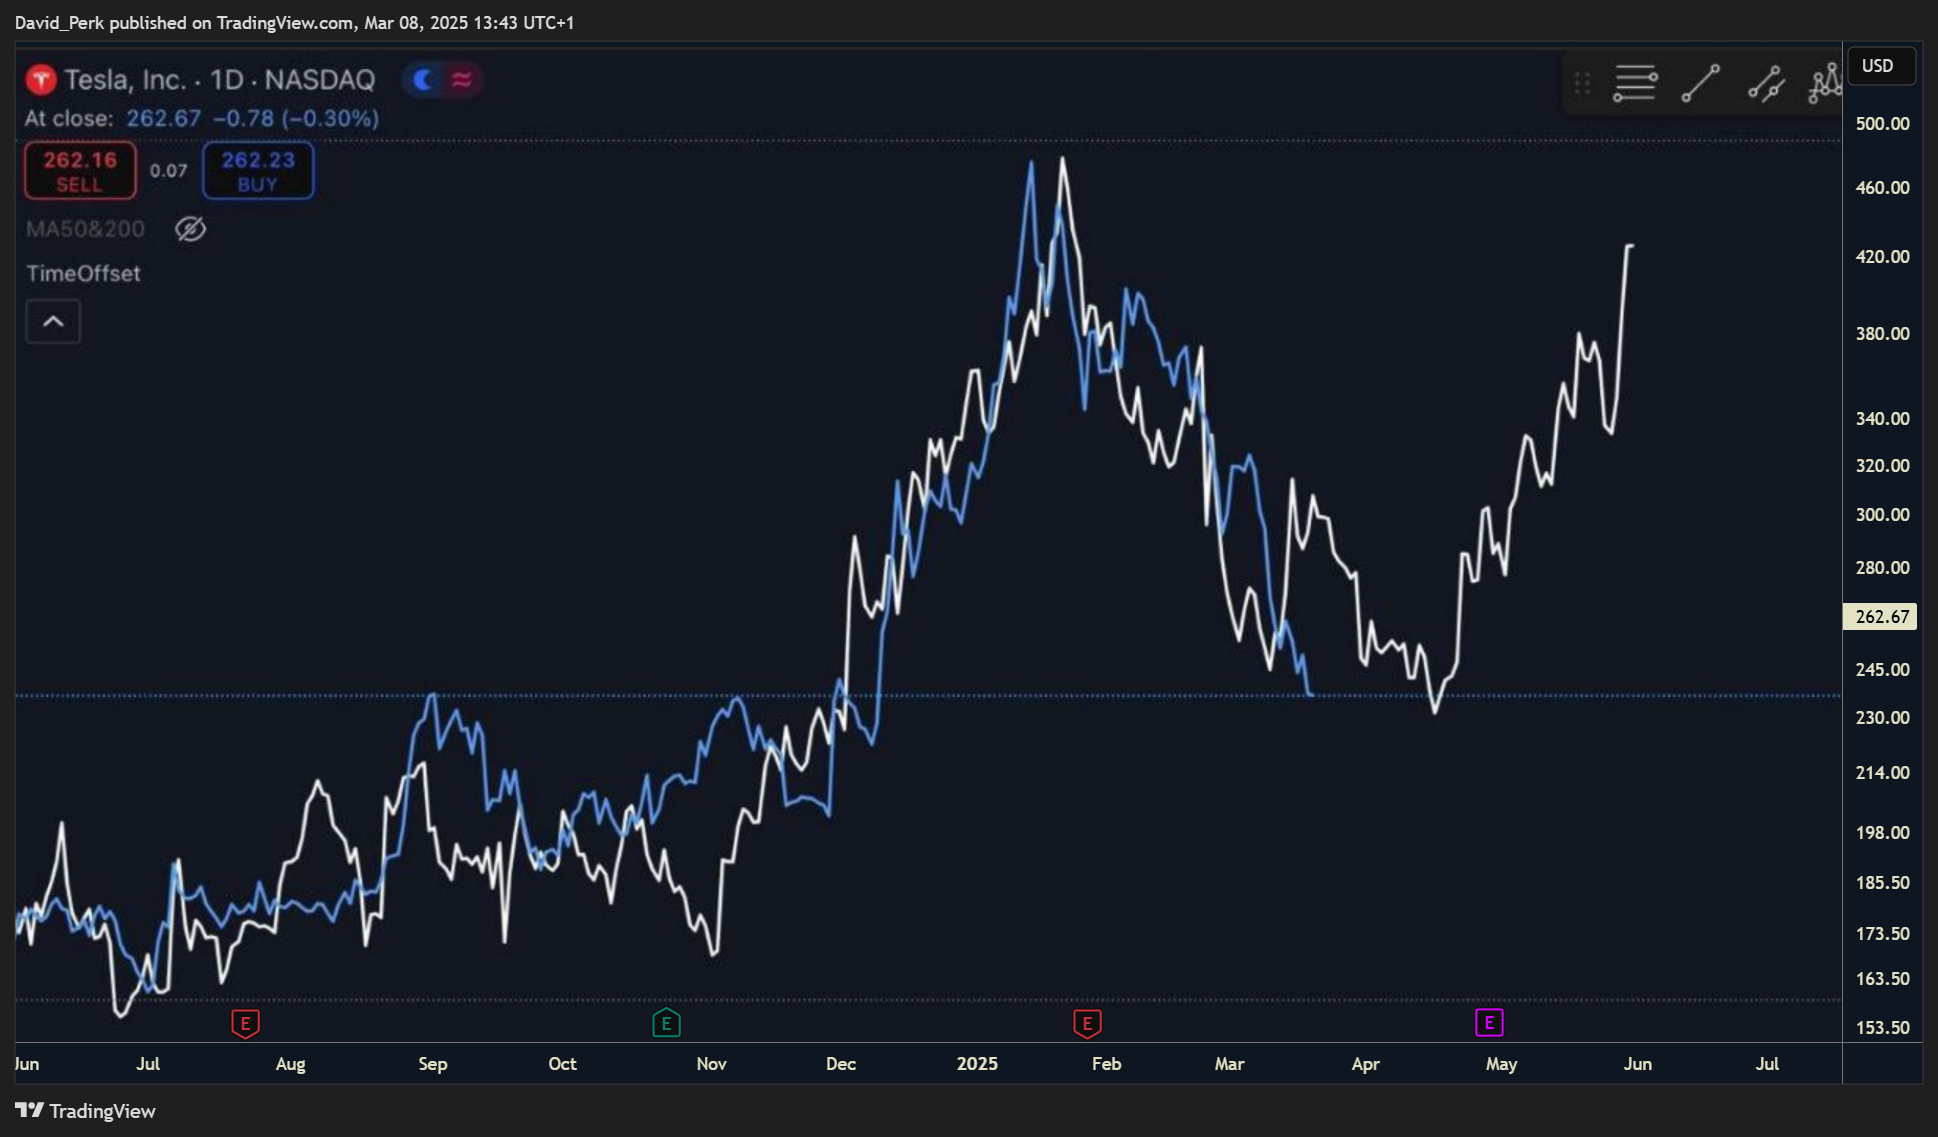Click the 0.07 spread value
The width and height of the screenshot is (1938, 1137).
pyautogui.click(x=168, y=171)
